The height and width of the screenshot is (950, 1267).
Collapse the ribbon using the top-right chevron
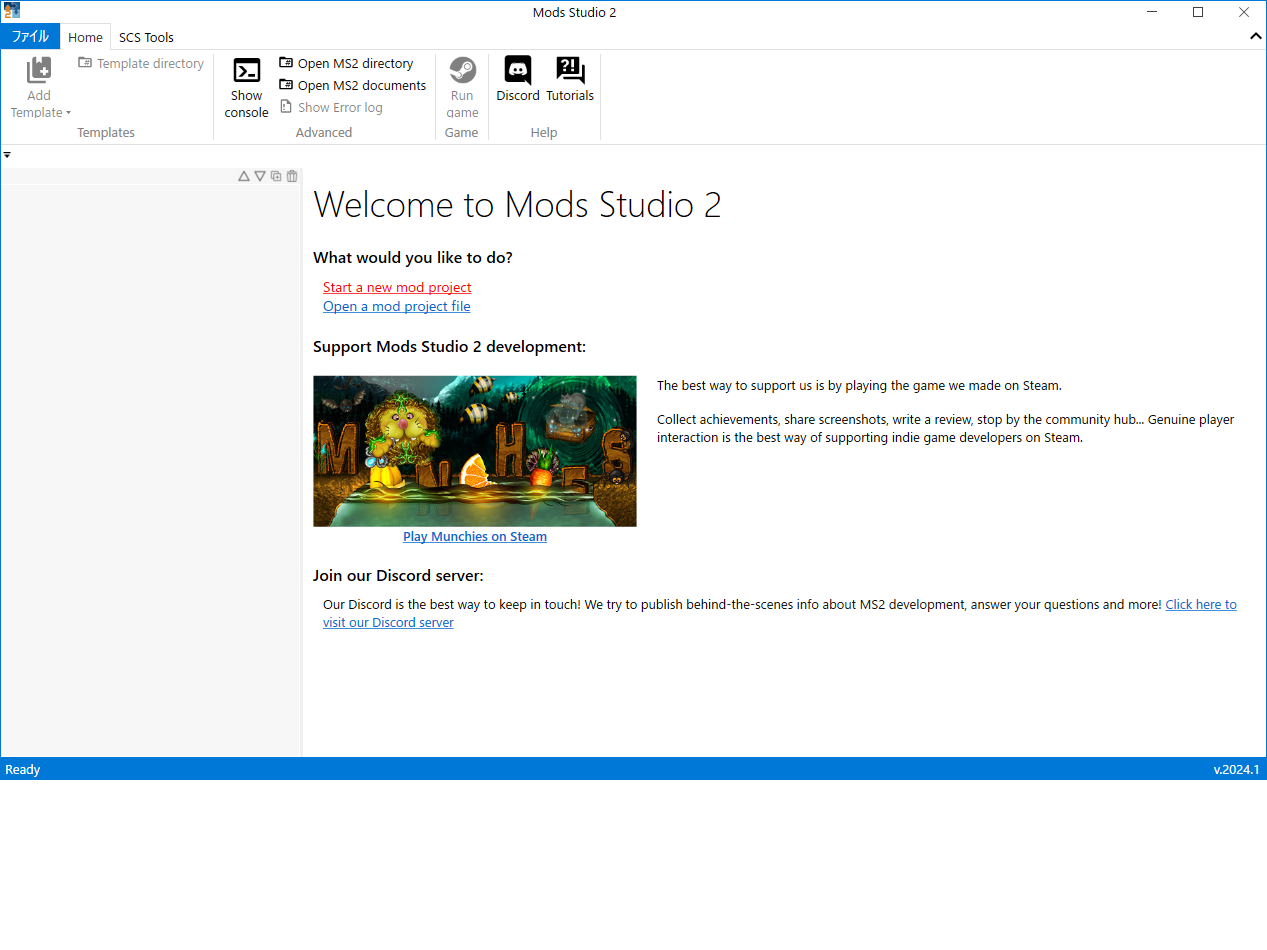pos(1256,37)
